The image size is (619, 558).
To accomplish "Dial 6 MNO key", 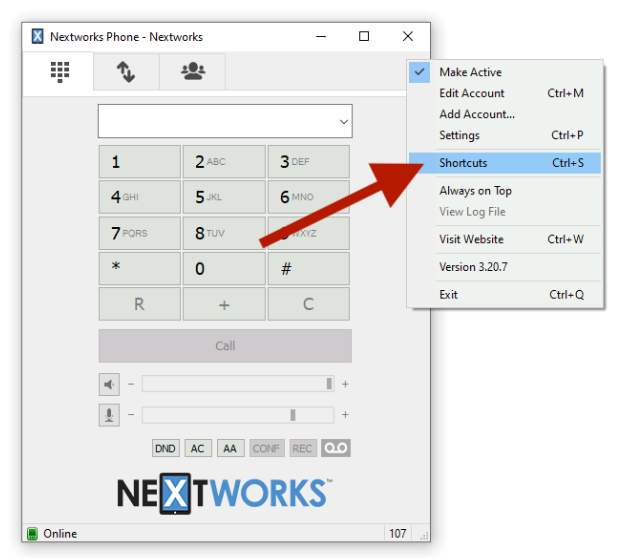I will [x=309, y=197].
